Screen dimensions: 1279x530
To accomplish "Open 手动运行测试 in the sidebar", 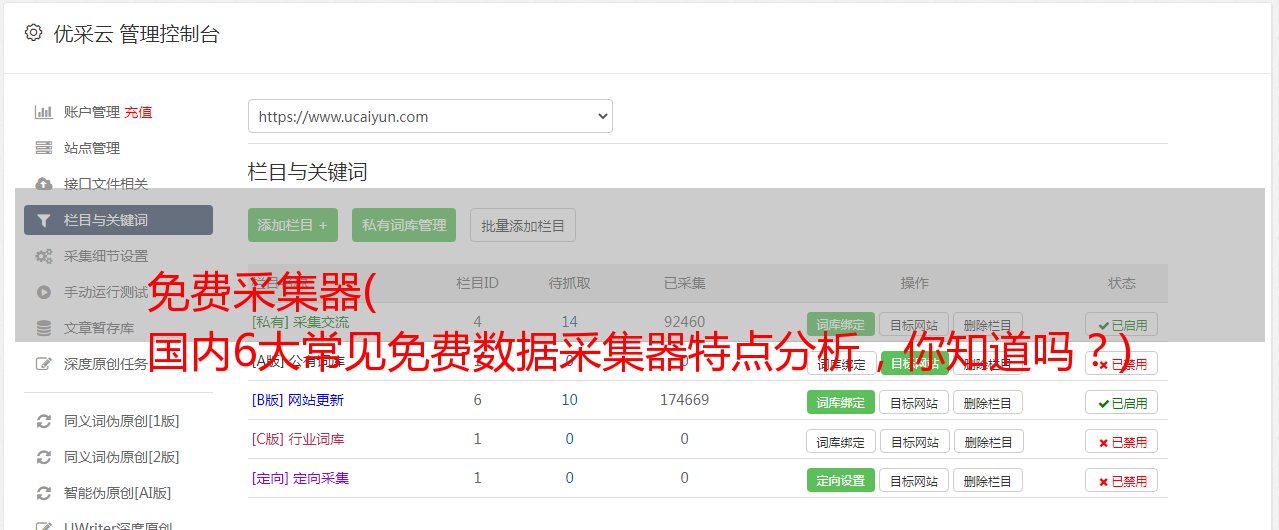I will pos(106,292).
